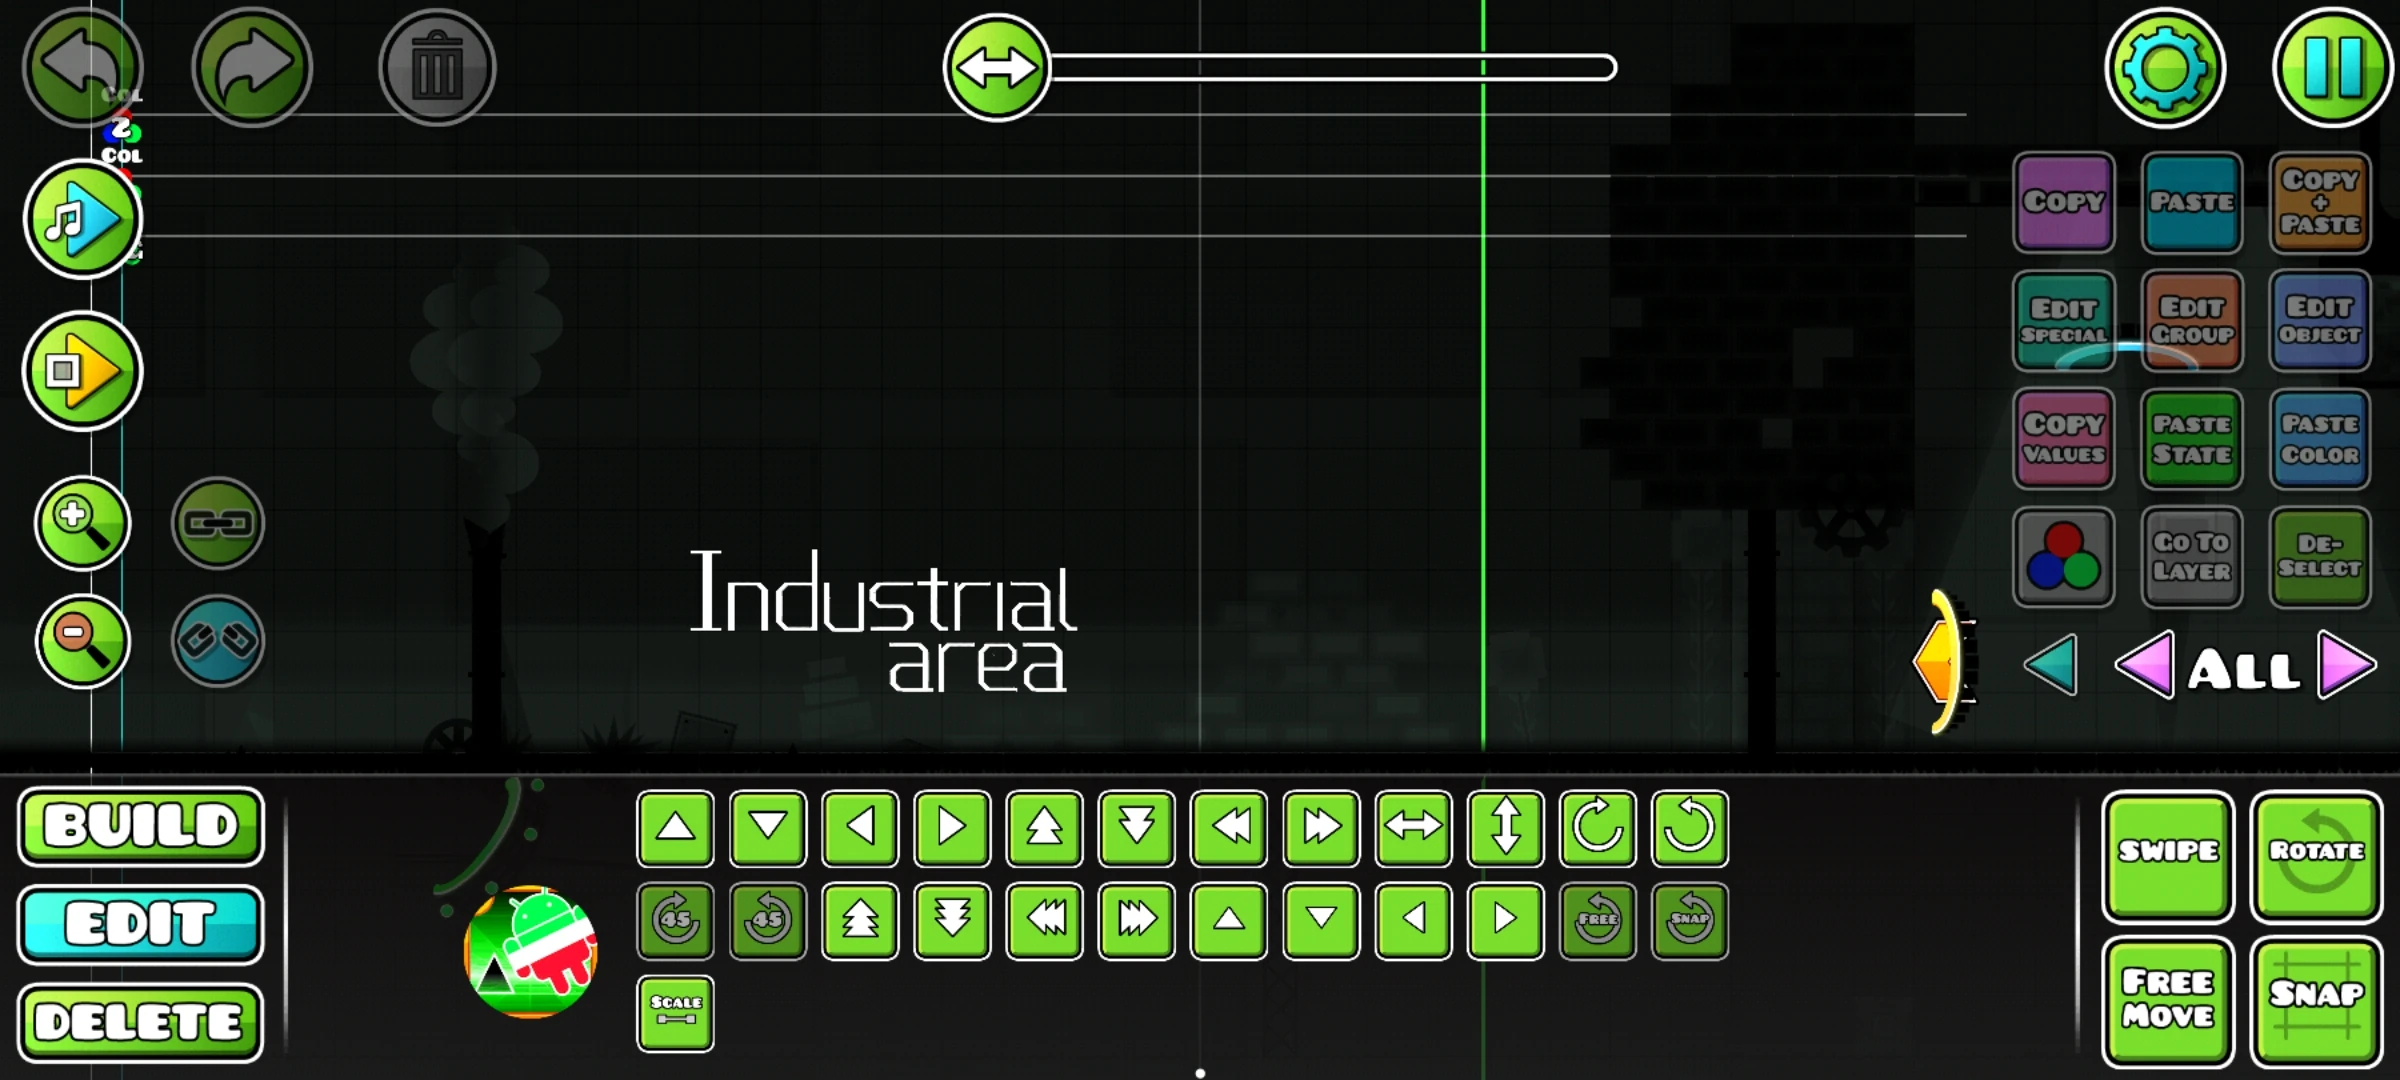The width and height of the screenshot is (2400, 1080).
Task: Undo the last editor action
Action: pyautogui.click(x=84, y=66)
